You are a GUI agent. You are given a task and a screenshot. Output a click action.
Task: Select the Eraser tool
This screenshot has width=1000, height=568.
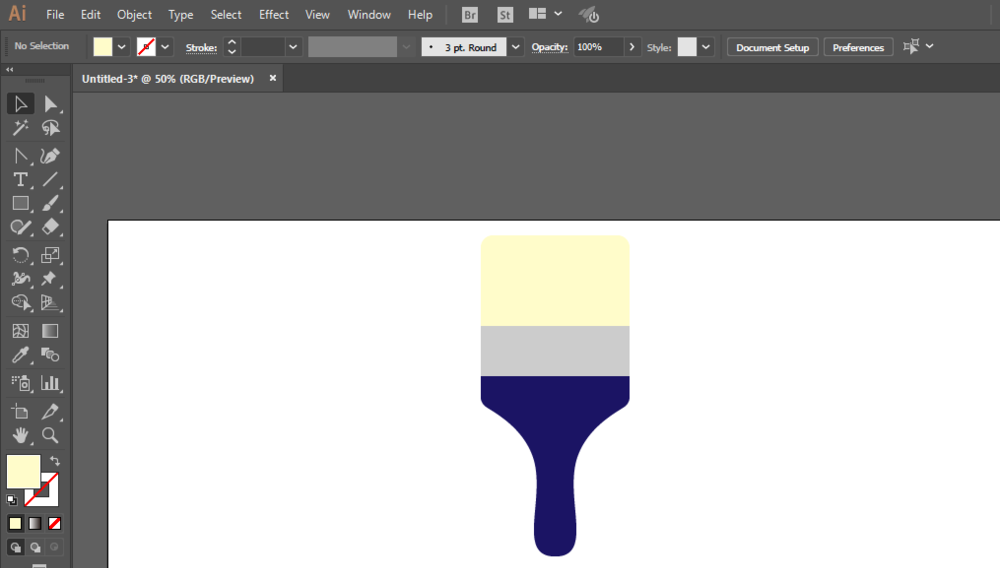click(x=50, y=228)
